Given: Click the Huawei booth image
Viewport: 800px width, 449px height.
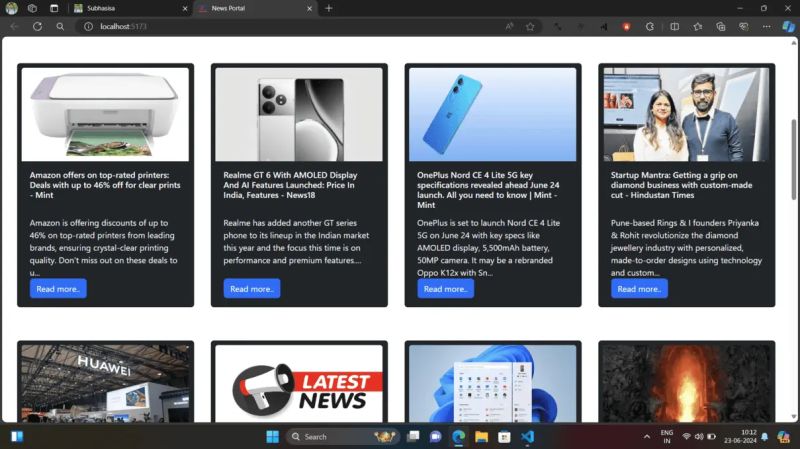Looking at the screenshot, I should 105,383.
